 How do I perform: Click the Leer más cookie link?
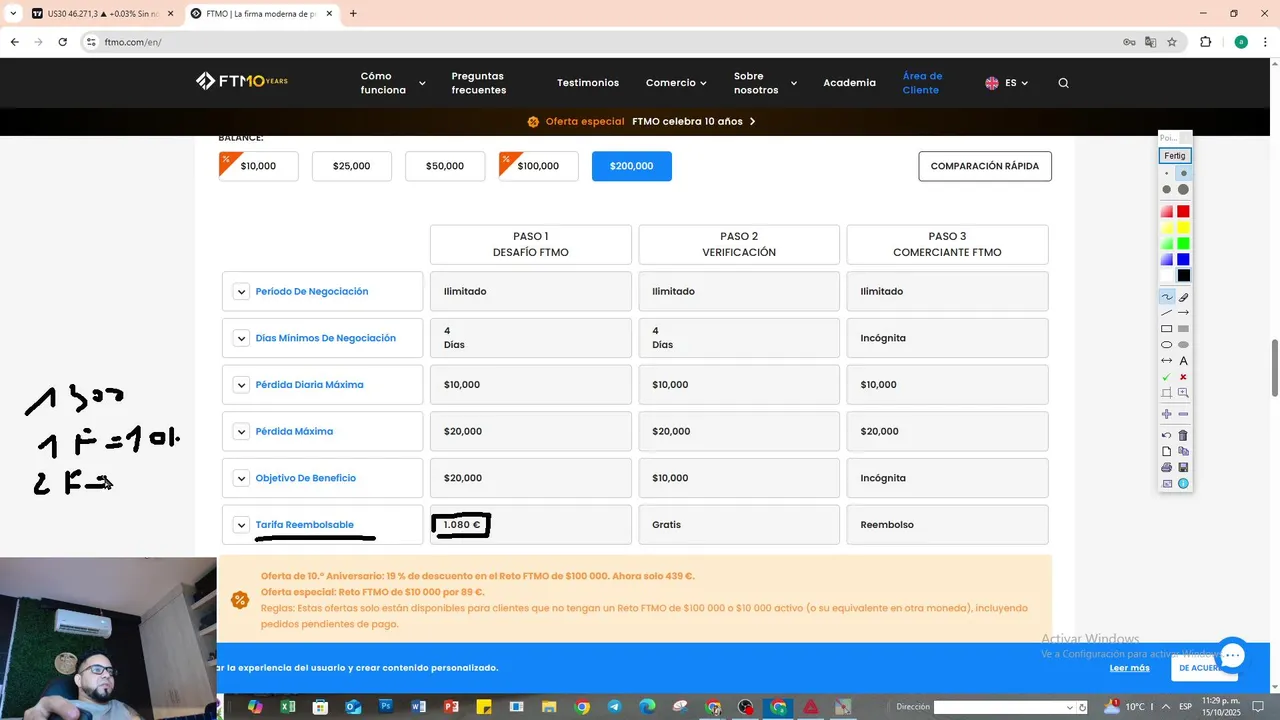tap(1129, 668)
